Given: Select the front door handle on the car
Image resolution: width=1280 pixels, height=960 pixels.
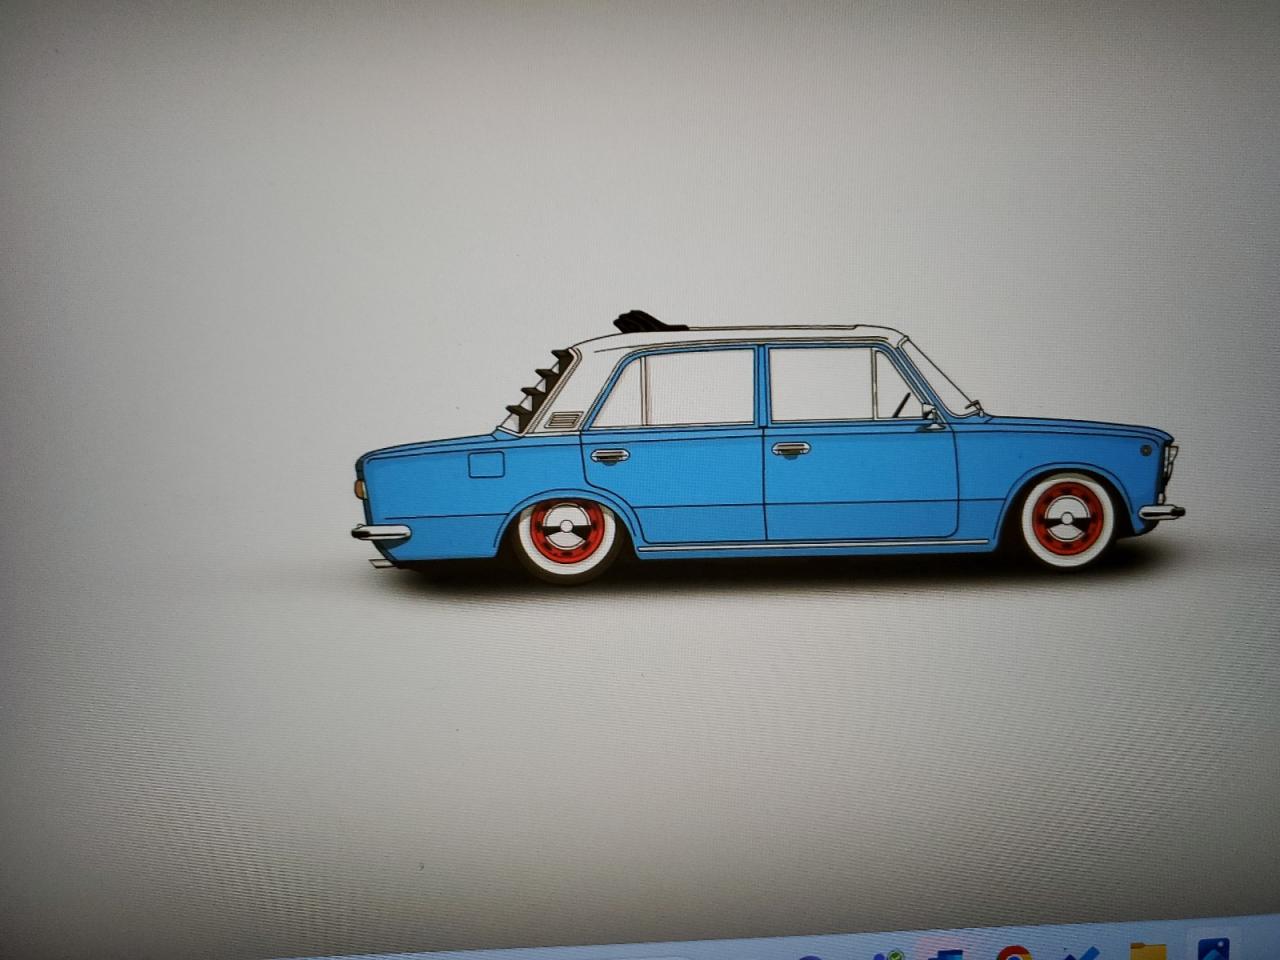Looking at the screenshot, I should [790, 449].
